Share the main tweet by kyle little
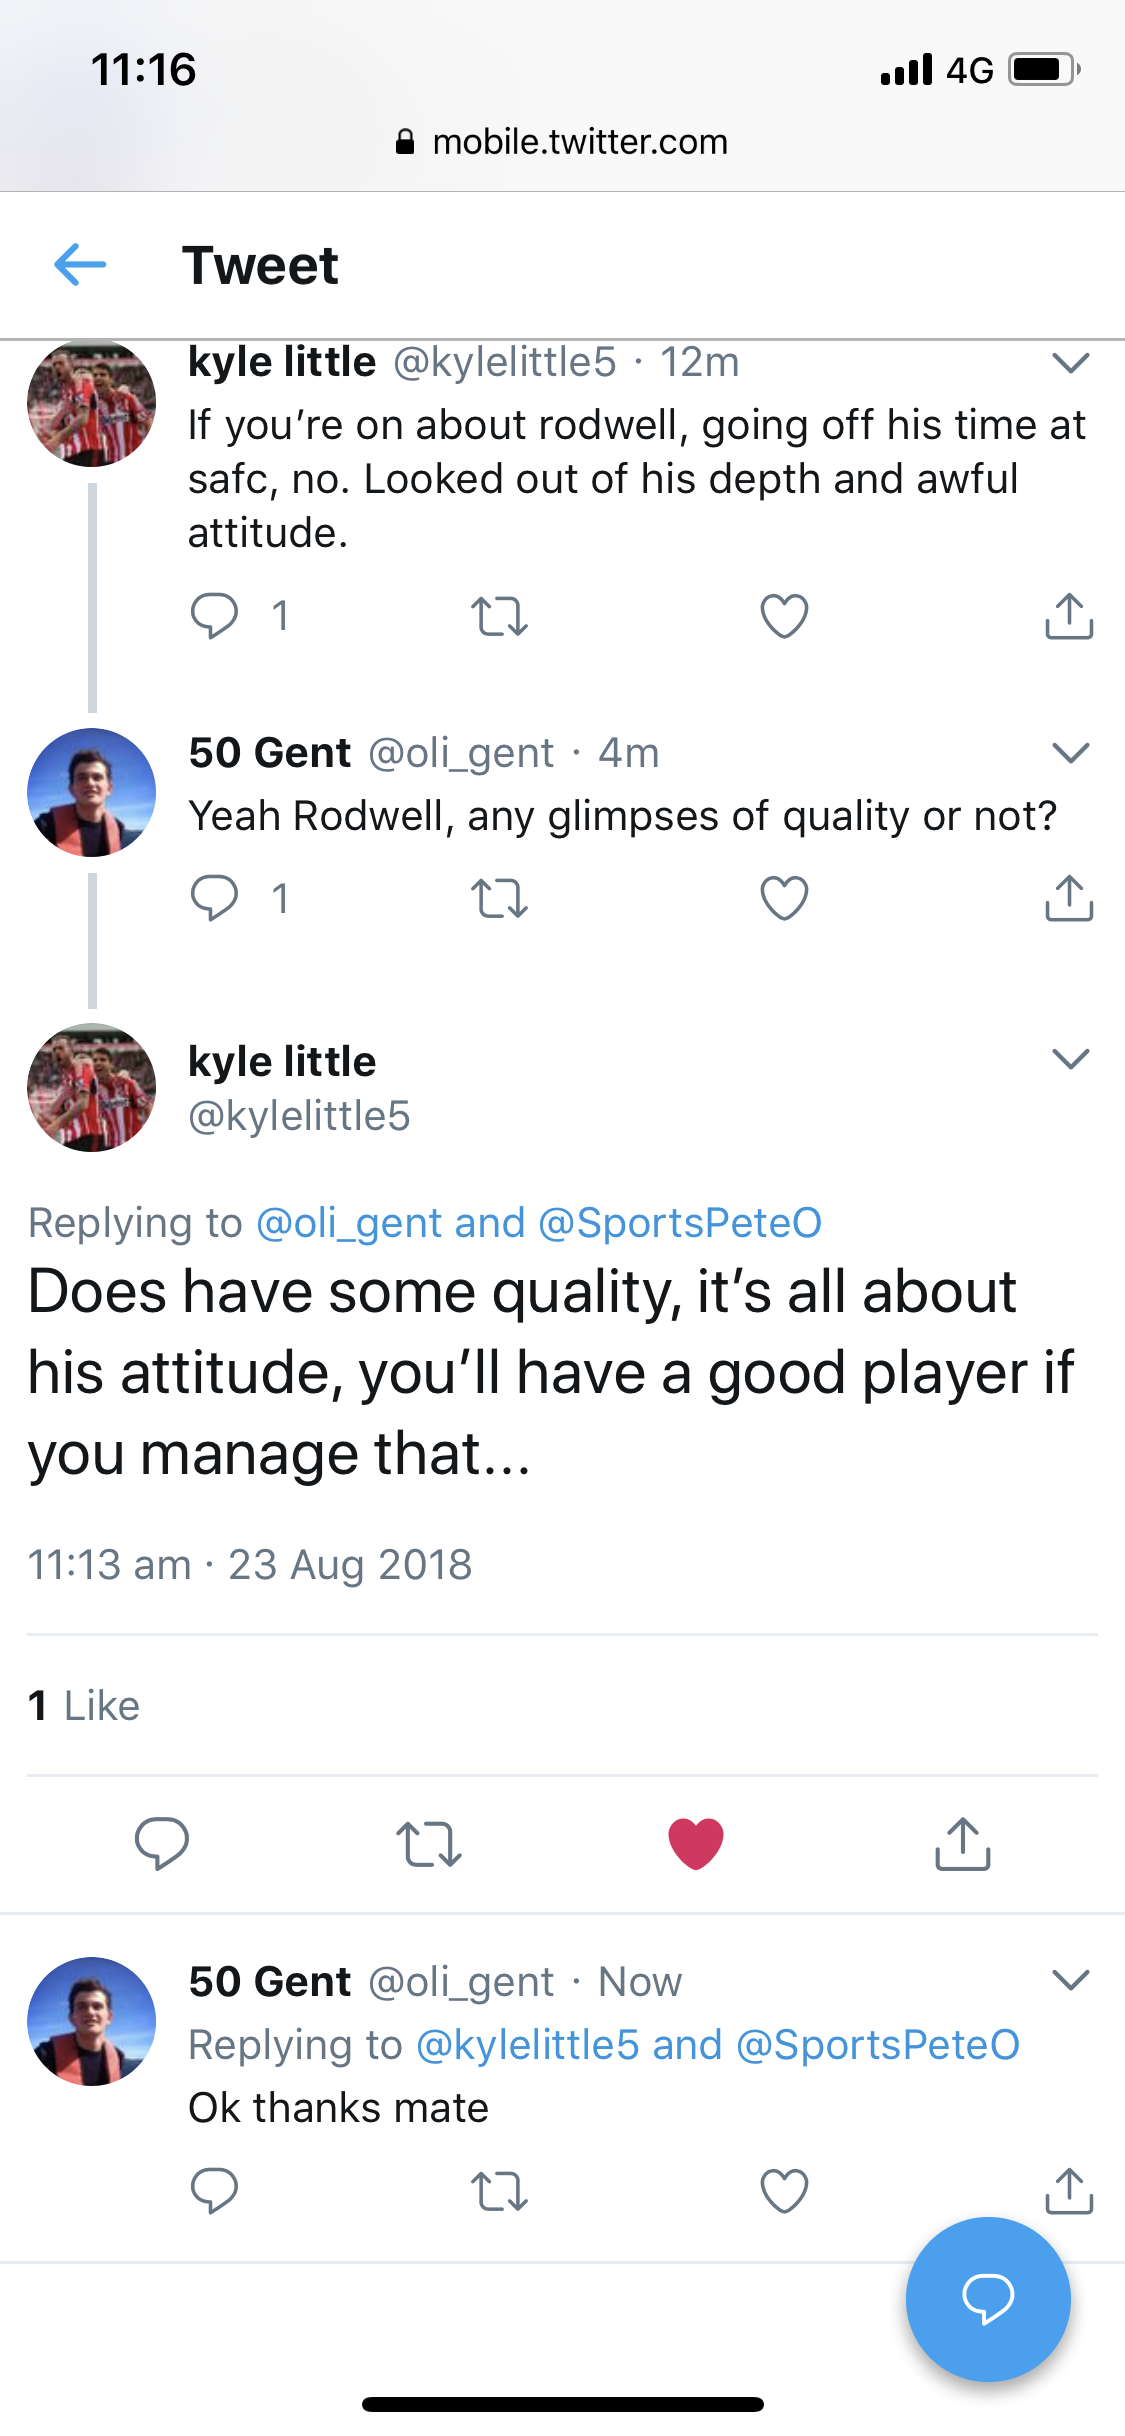 tap(962, 1844)
